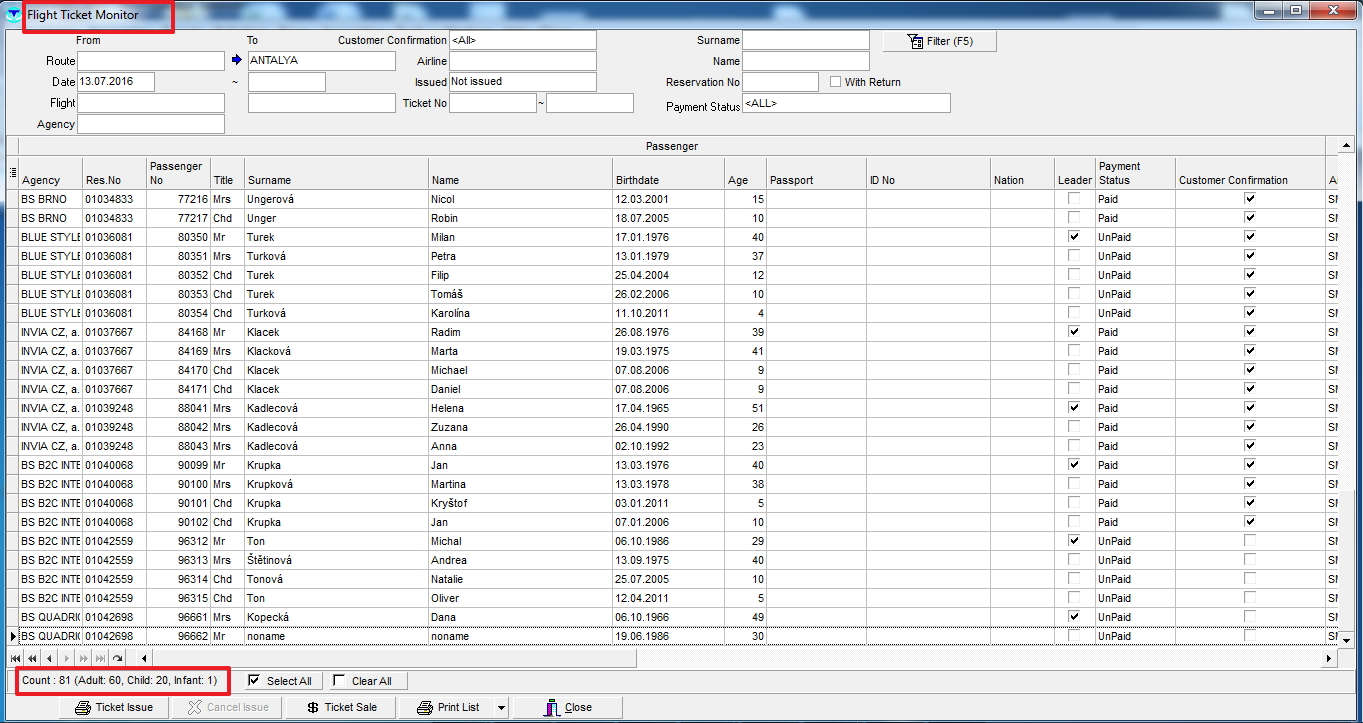The width and height of the screenshot is (1363, 723).
Task: Uncheck Customer Confirmation for Nicol Ungerová
Action: (x=1249, y=199)
